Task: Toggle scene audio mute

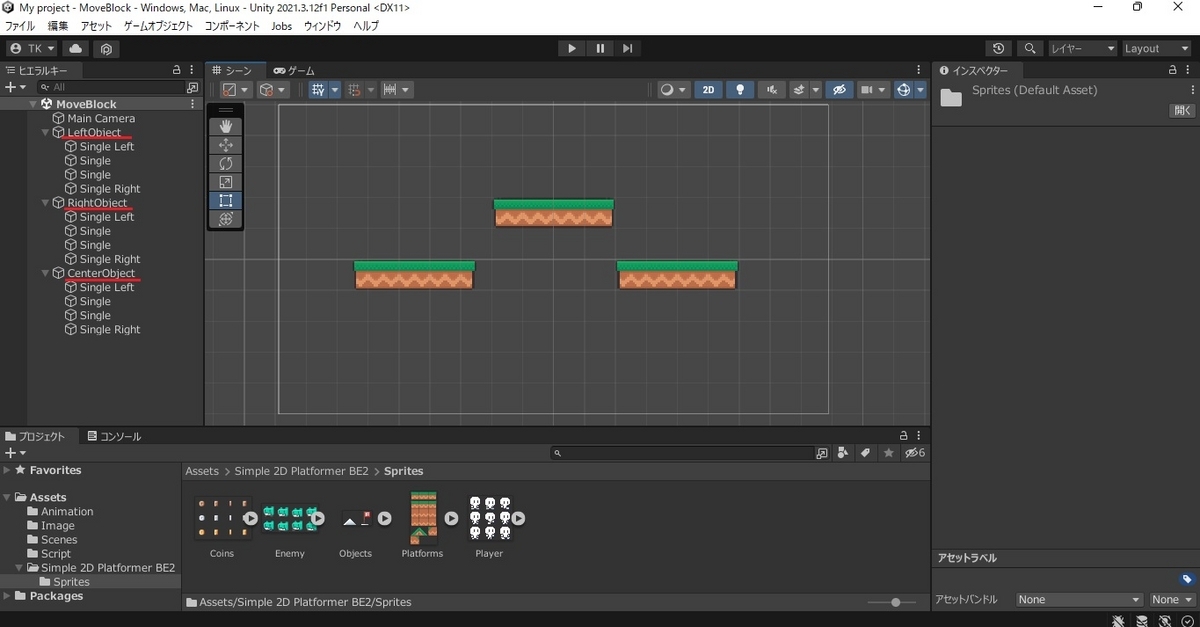Action: tap(771, 90)
